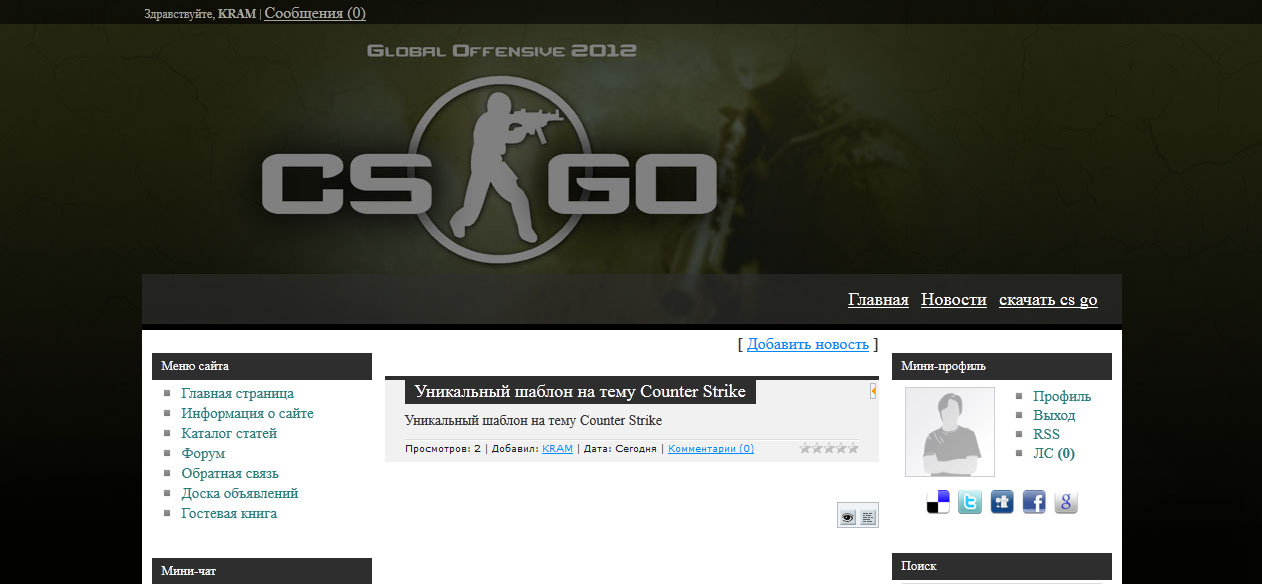Rate the news entry with stars
The image size is (1262, 584).
pyautogui.click(x=829, y=448)
